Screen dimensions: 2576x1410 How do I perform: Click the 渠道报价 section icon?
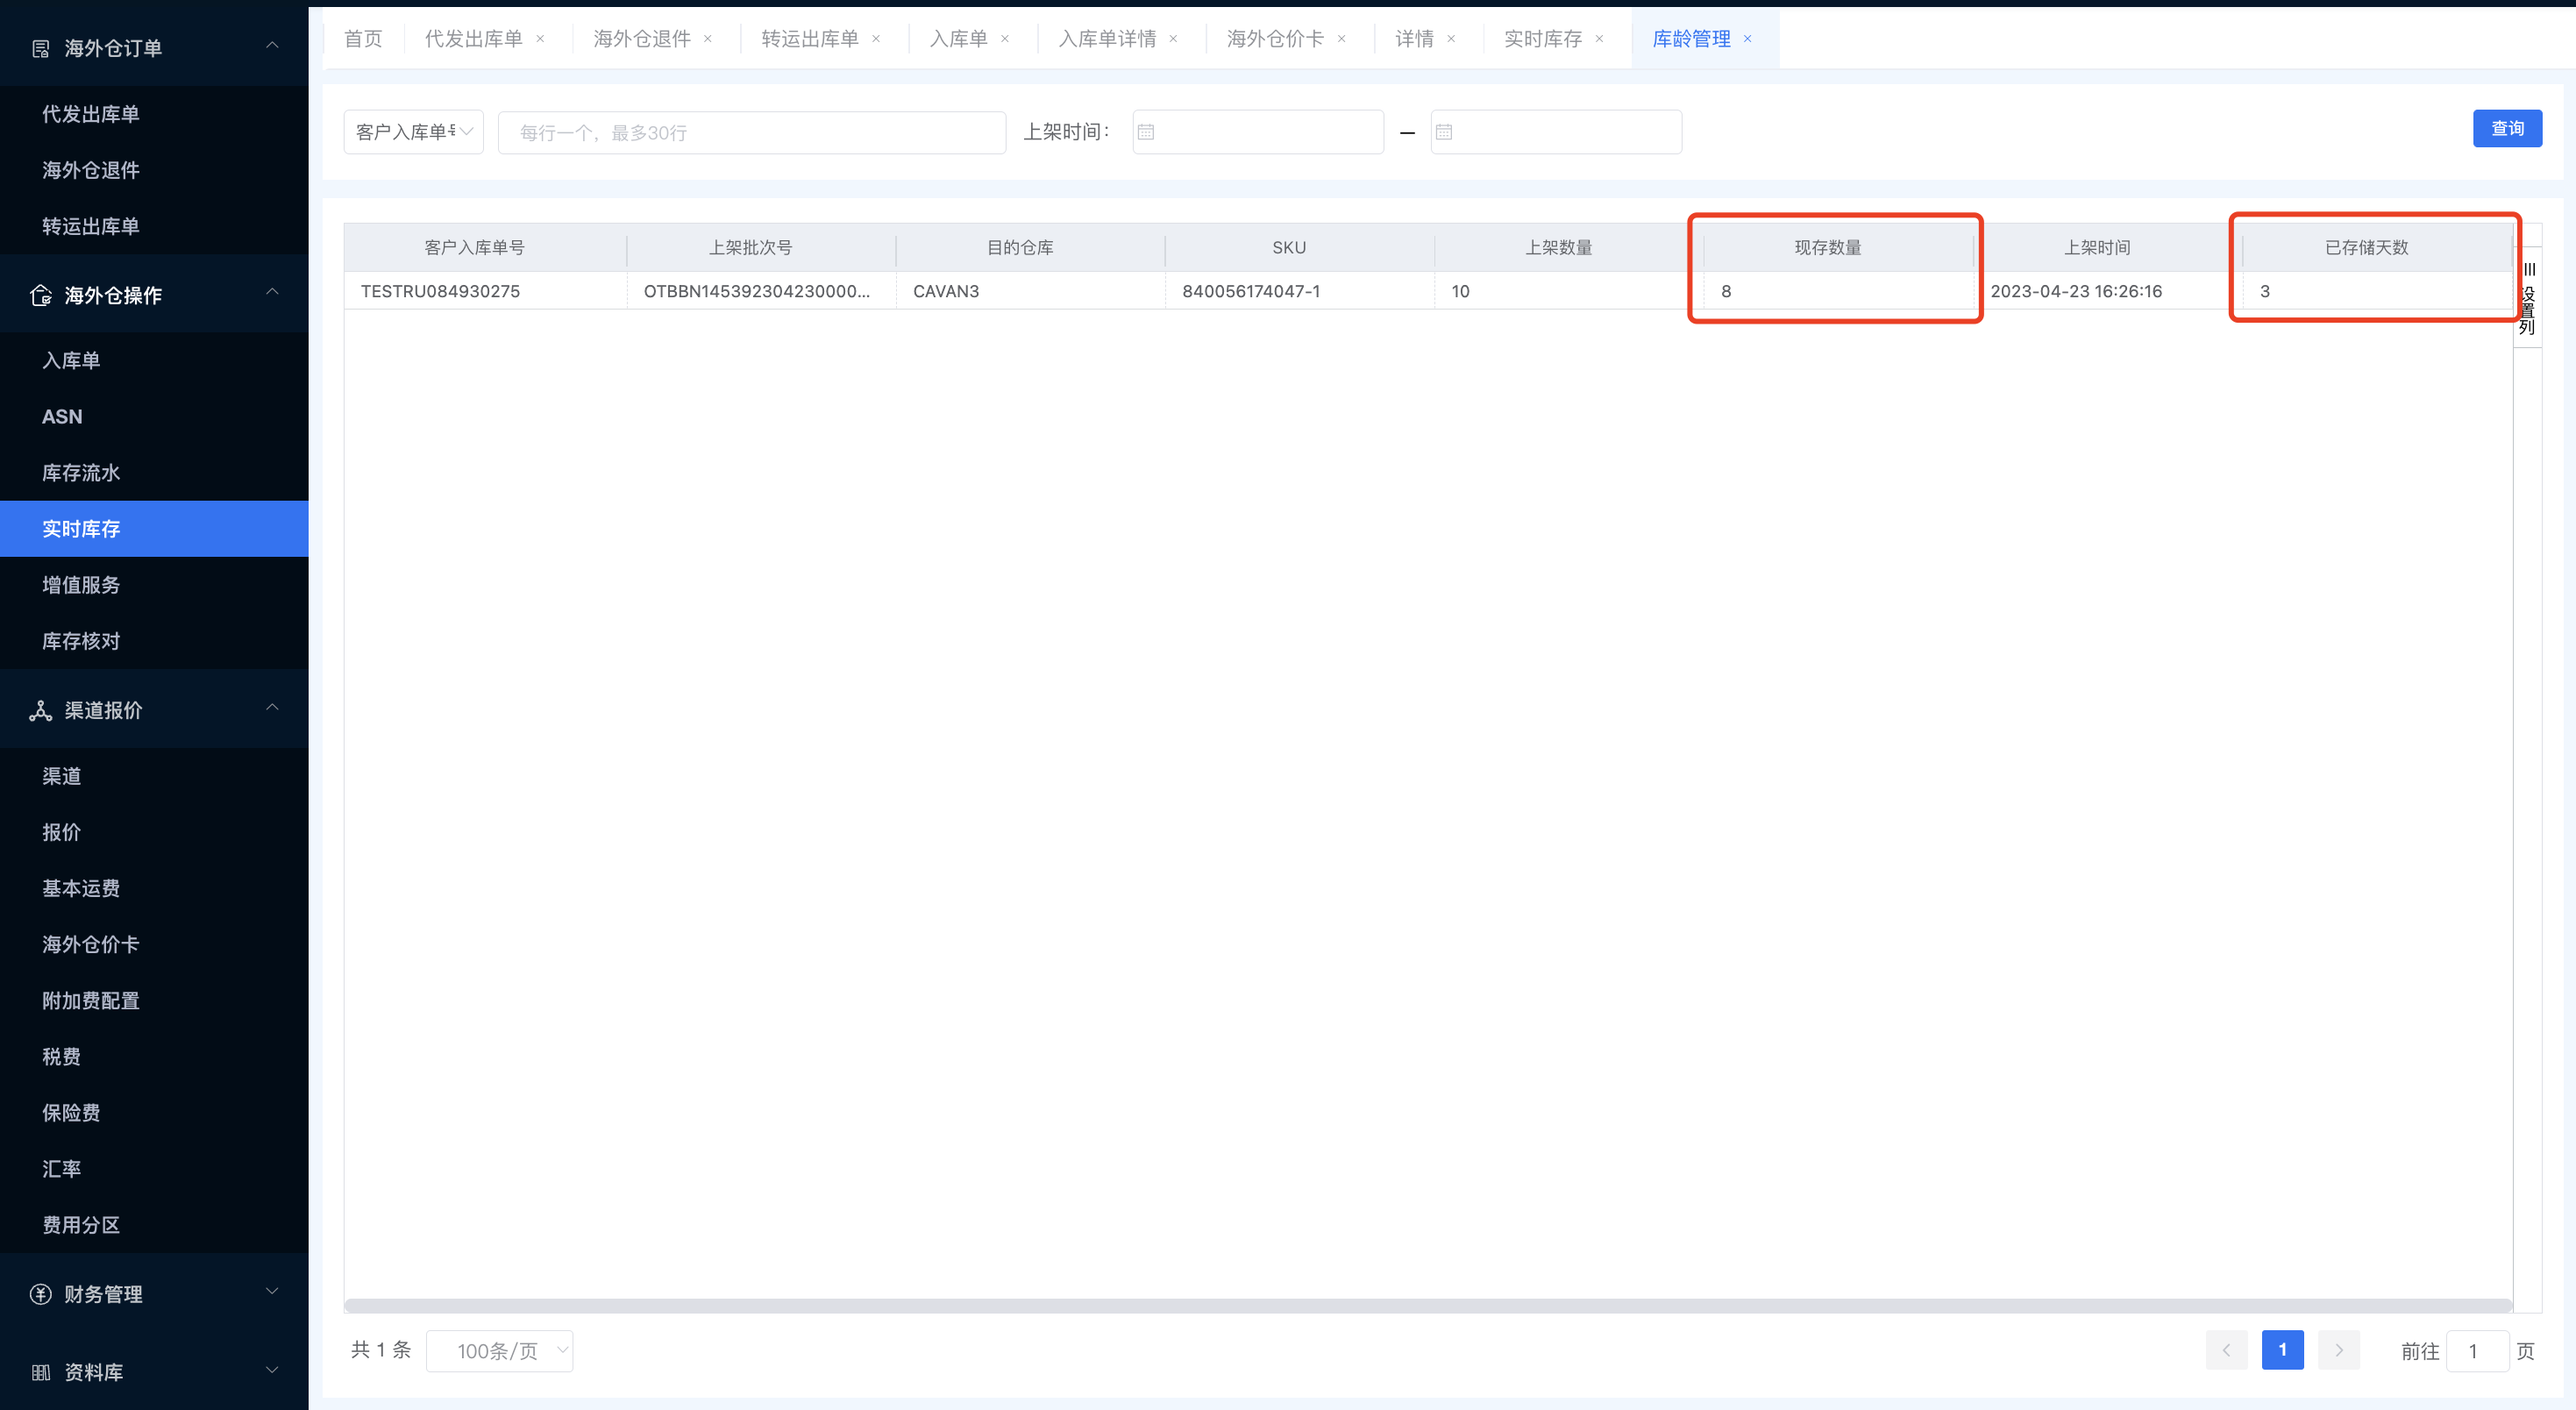(x=41, y=710)
